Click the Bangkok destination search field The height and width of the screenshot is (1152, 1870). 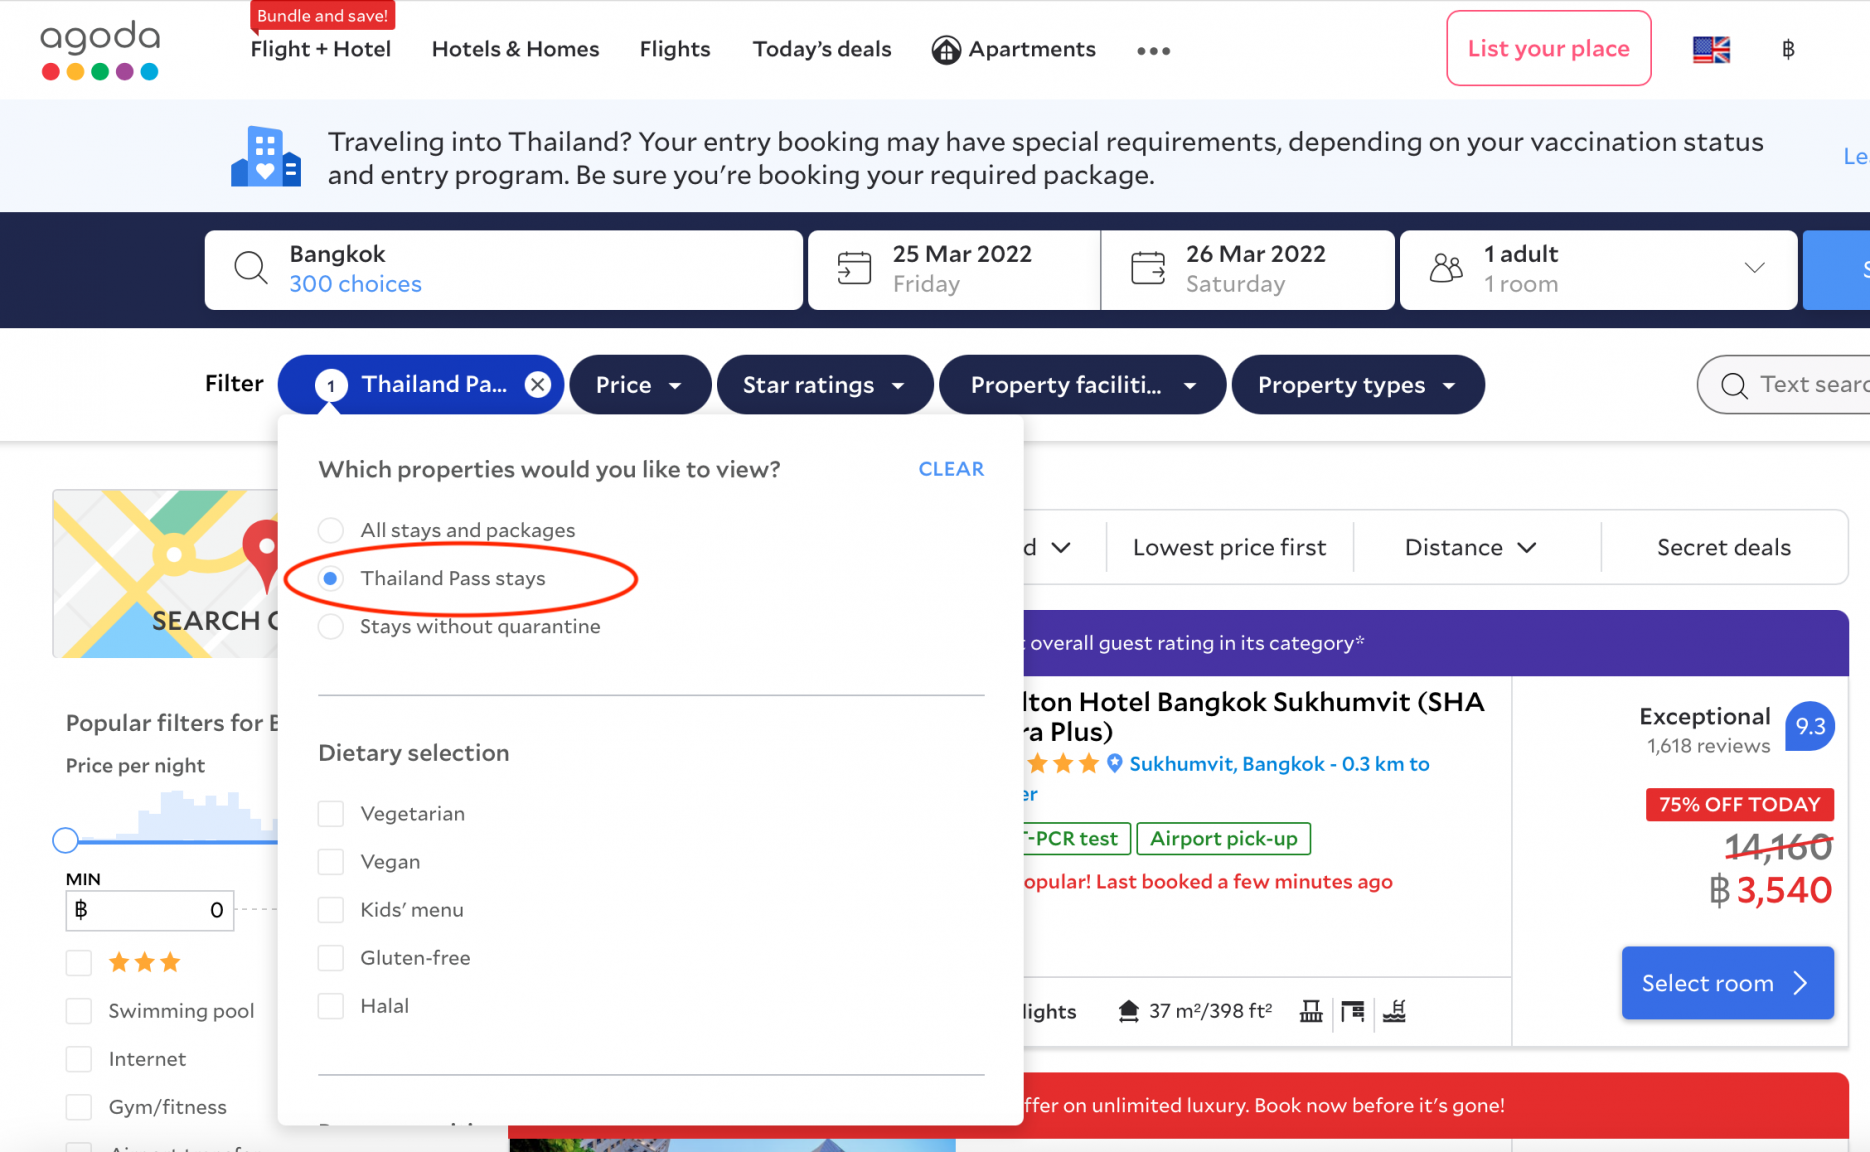tap(504, 269)
